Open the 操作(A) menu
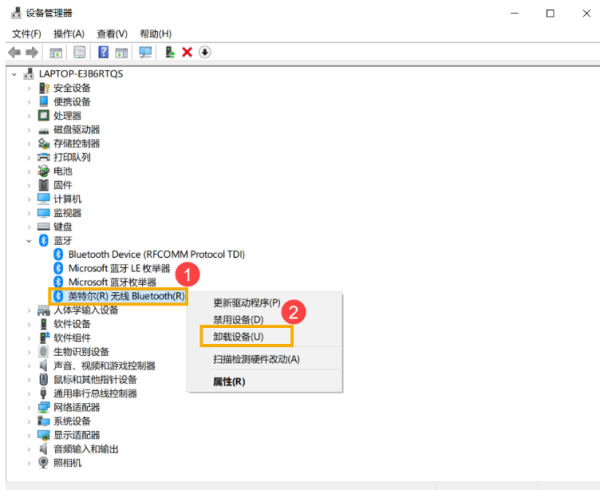This screenshot has height=490, width=600. pyautogui.click(x=69, y=33)
